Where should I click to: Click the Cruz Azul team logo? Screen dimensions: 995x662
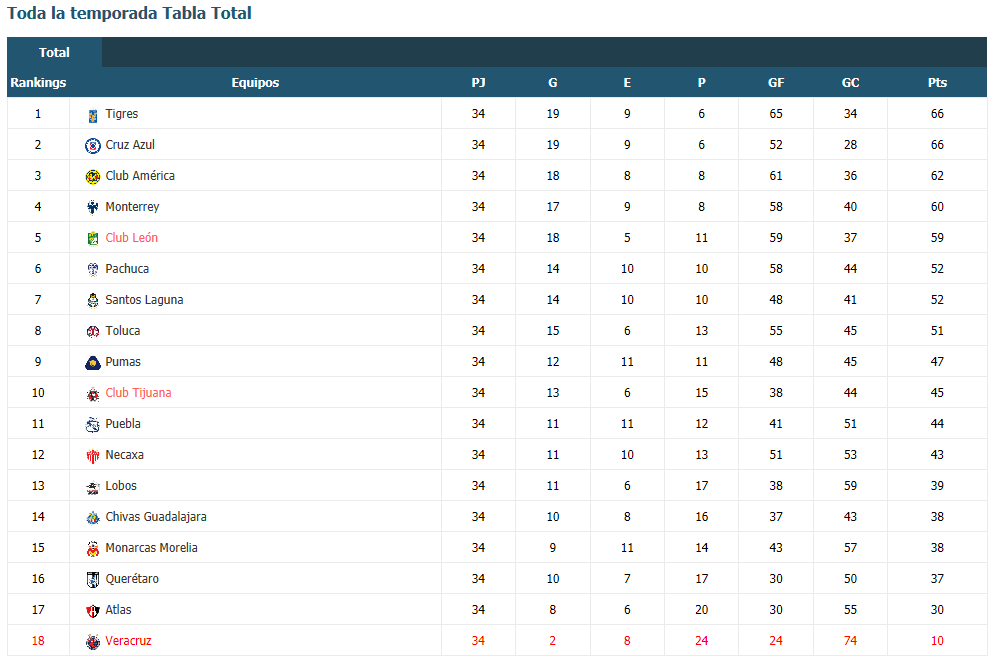(x=93, y=146)
